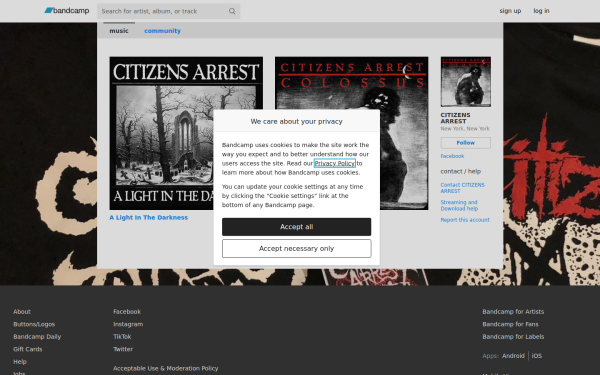Open the Help footer link
This screenshot has height=375, width=600.
click(20, 362)
